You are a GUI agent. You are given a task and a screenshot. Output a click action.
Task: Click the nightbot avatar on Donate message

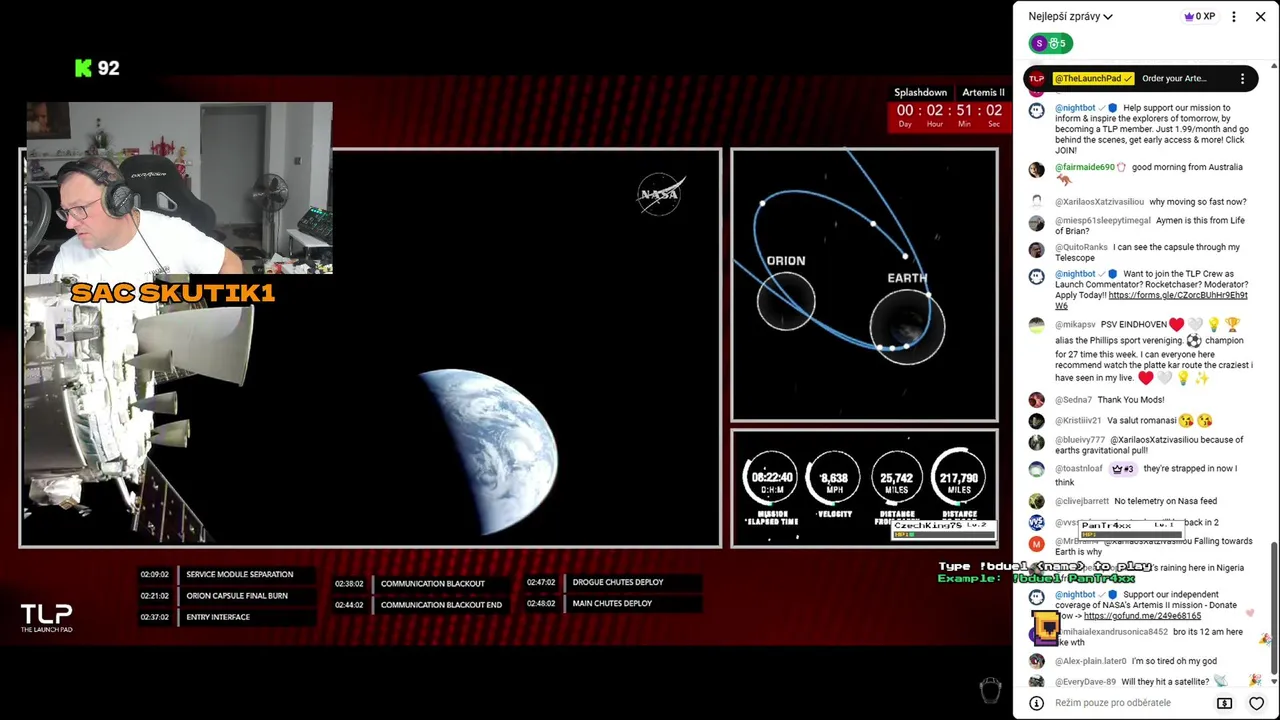1036,597
